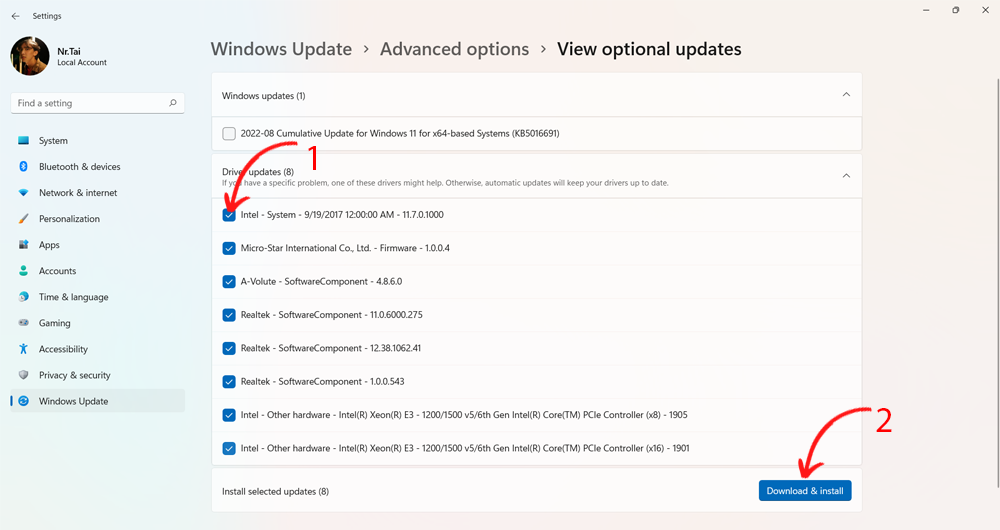Uncheck Intel PCIe Controller (x8) 1905 checkbox
1000x530 pixels.
pyautogui.click(x=229, y=415)
